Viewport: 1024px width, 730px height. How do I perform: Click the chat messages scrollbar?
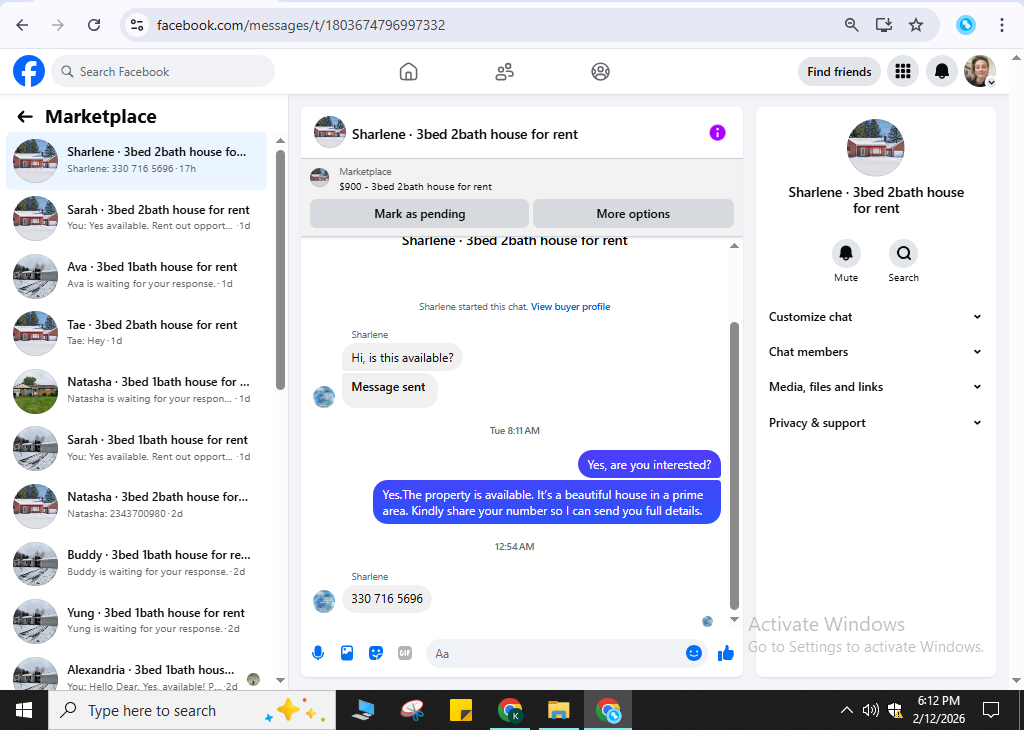734,466
